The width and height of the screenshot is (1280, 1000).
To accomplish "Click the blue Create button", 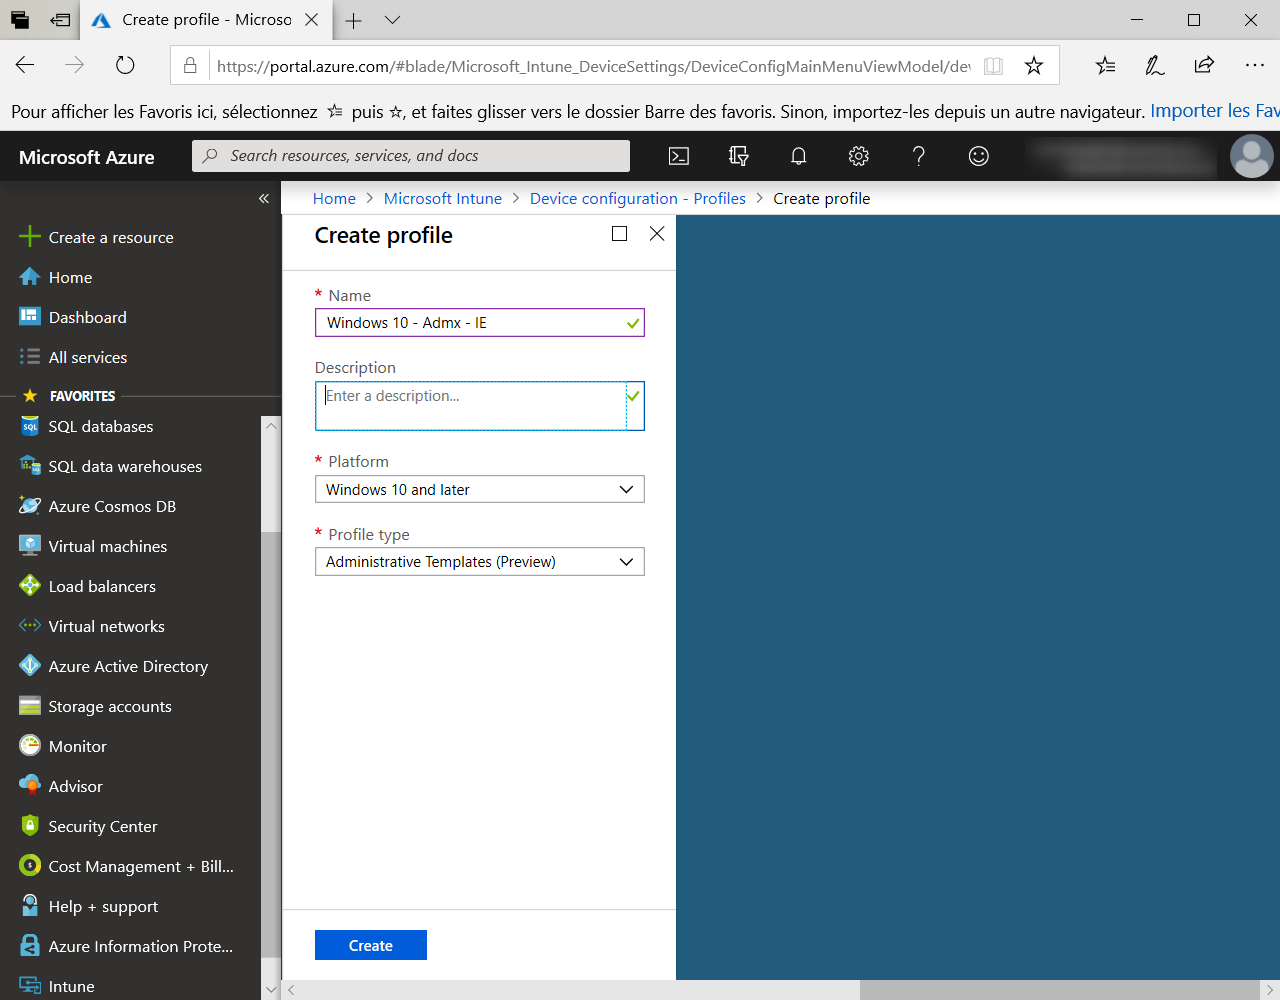I will [371, 946].
